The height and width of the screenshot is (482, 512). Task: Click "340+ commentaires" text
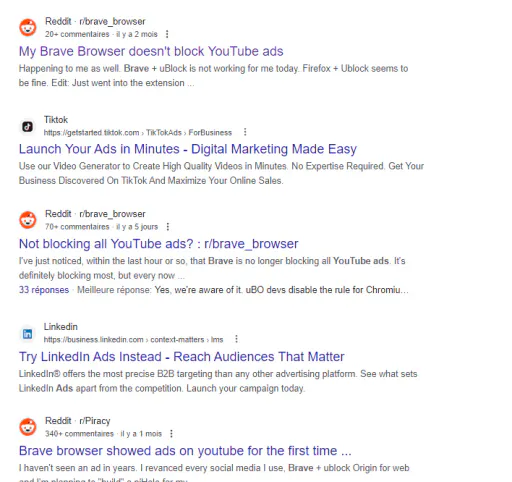(x=79, y=434)
